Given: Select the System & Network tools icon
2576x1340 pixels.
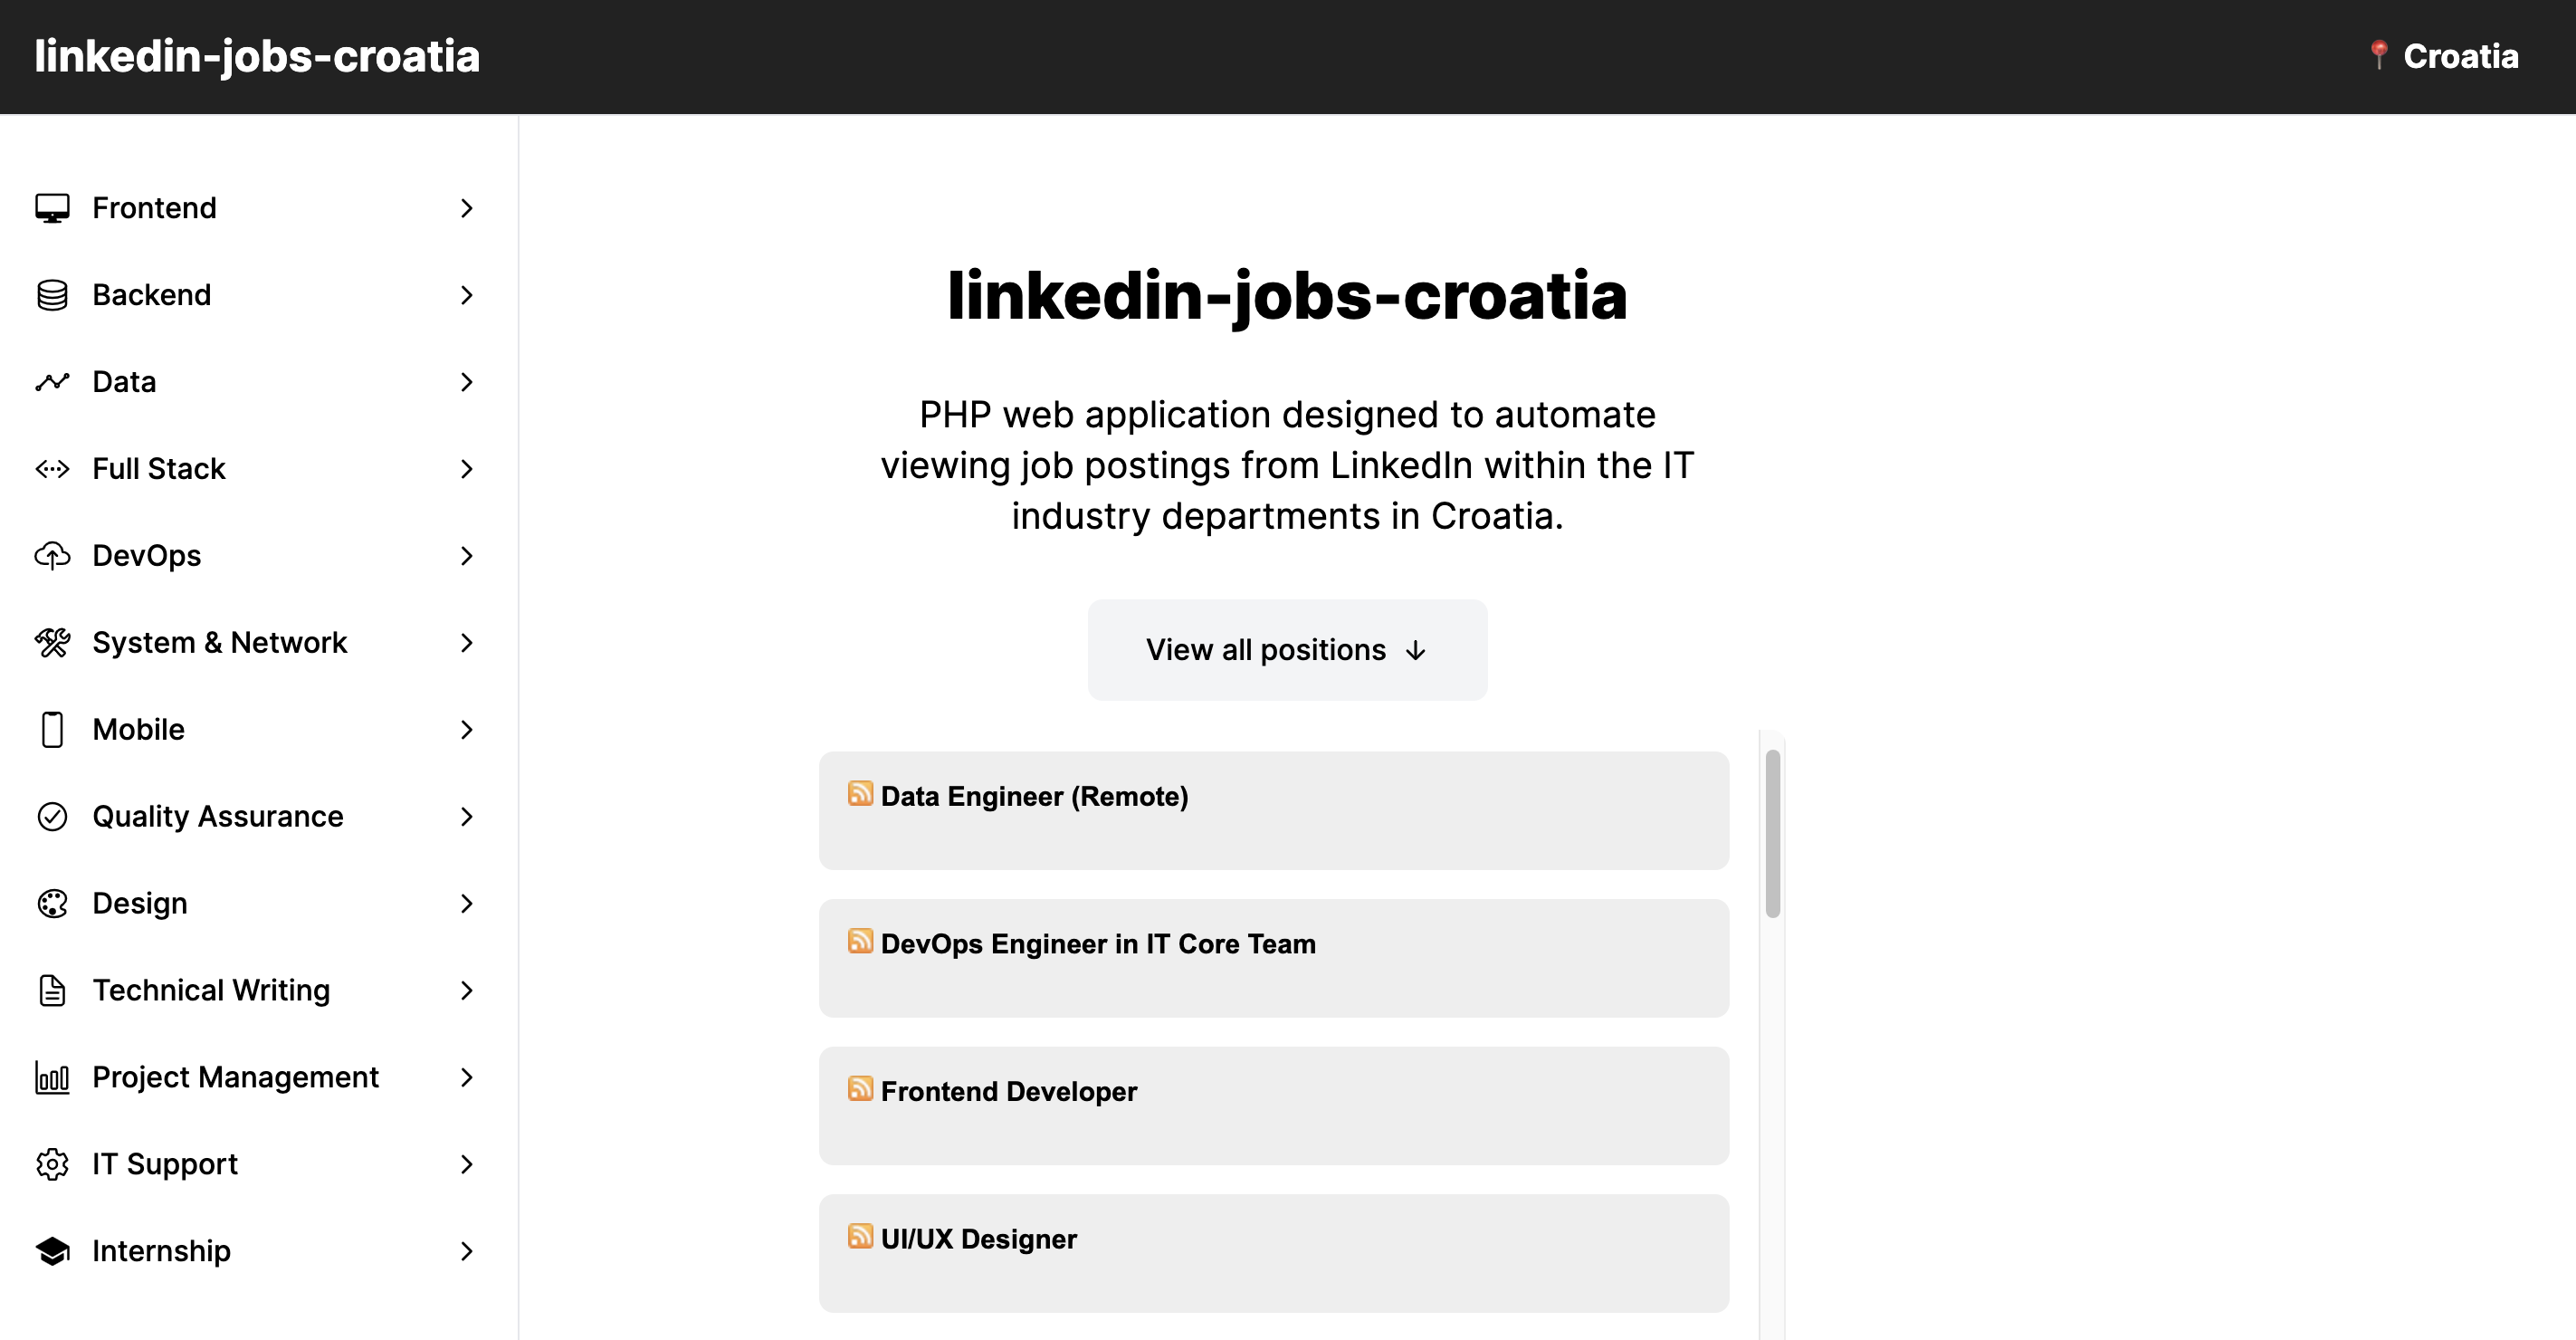Looking at the screenshot, I should coord(52,643).
